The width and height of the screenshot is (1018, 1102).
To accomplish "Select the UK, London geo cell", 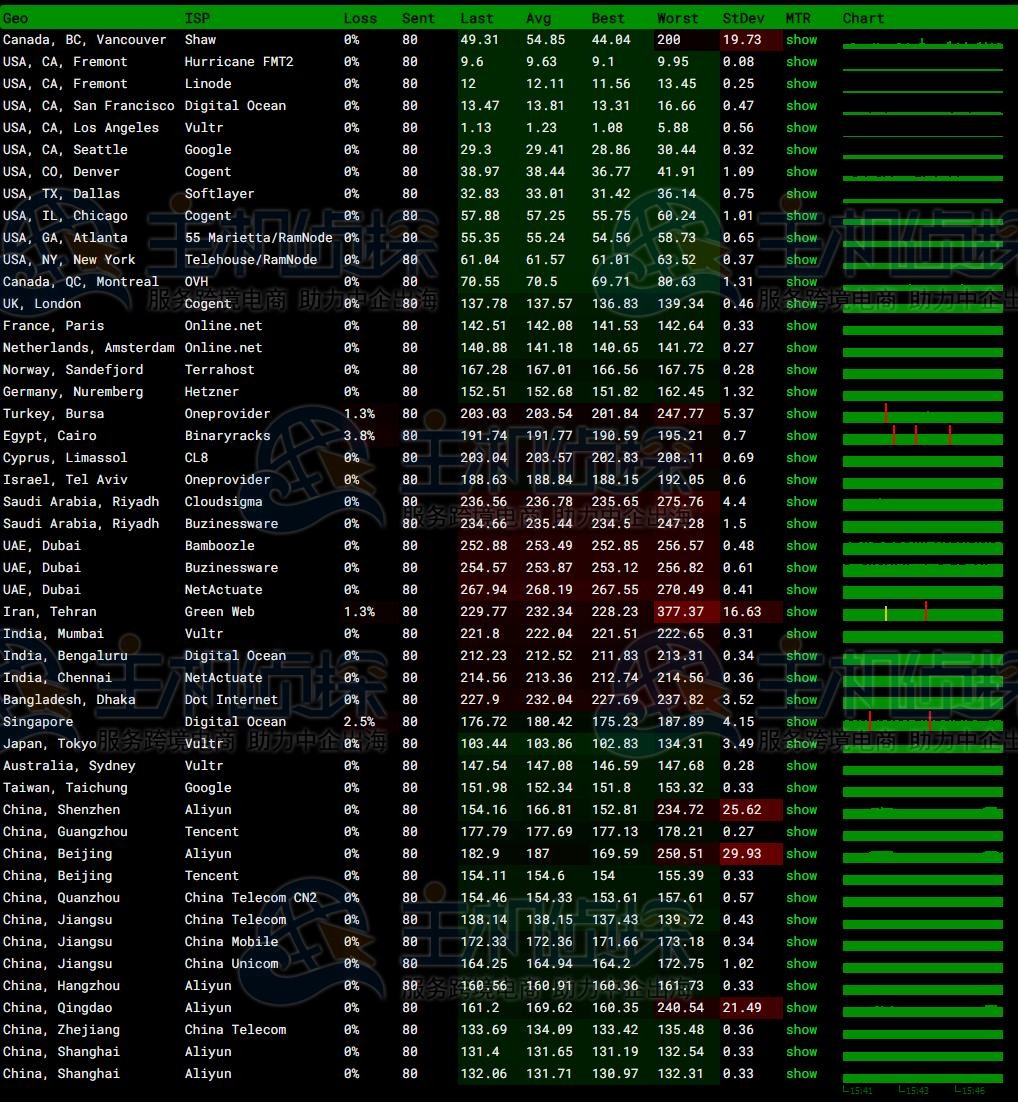I will pyautogui.click(x=42, y=304).
